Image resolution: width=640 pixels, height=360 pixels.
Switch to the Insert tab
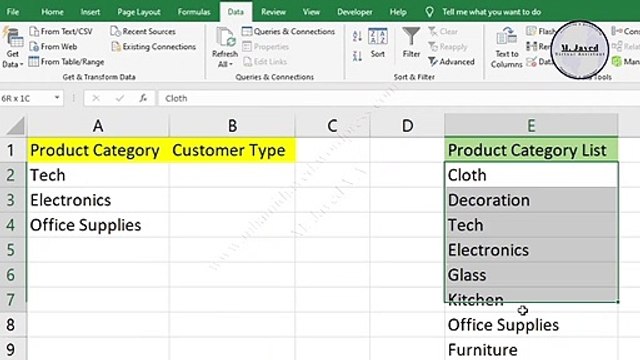(x=90, y=12)
